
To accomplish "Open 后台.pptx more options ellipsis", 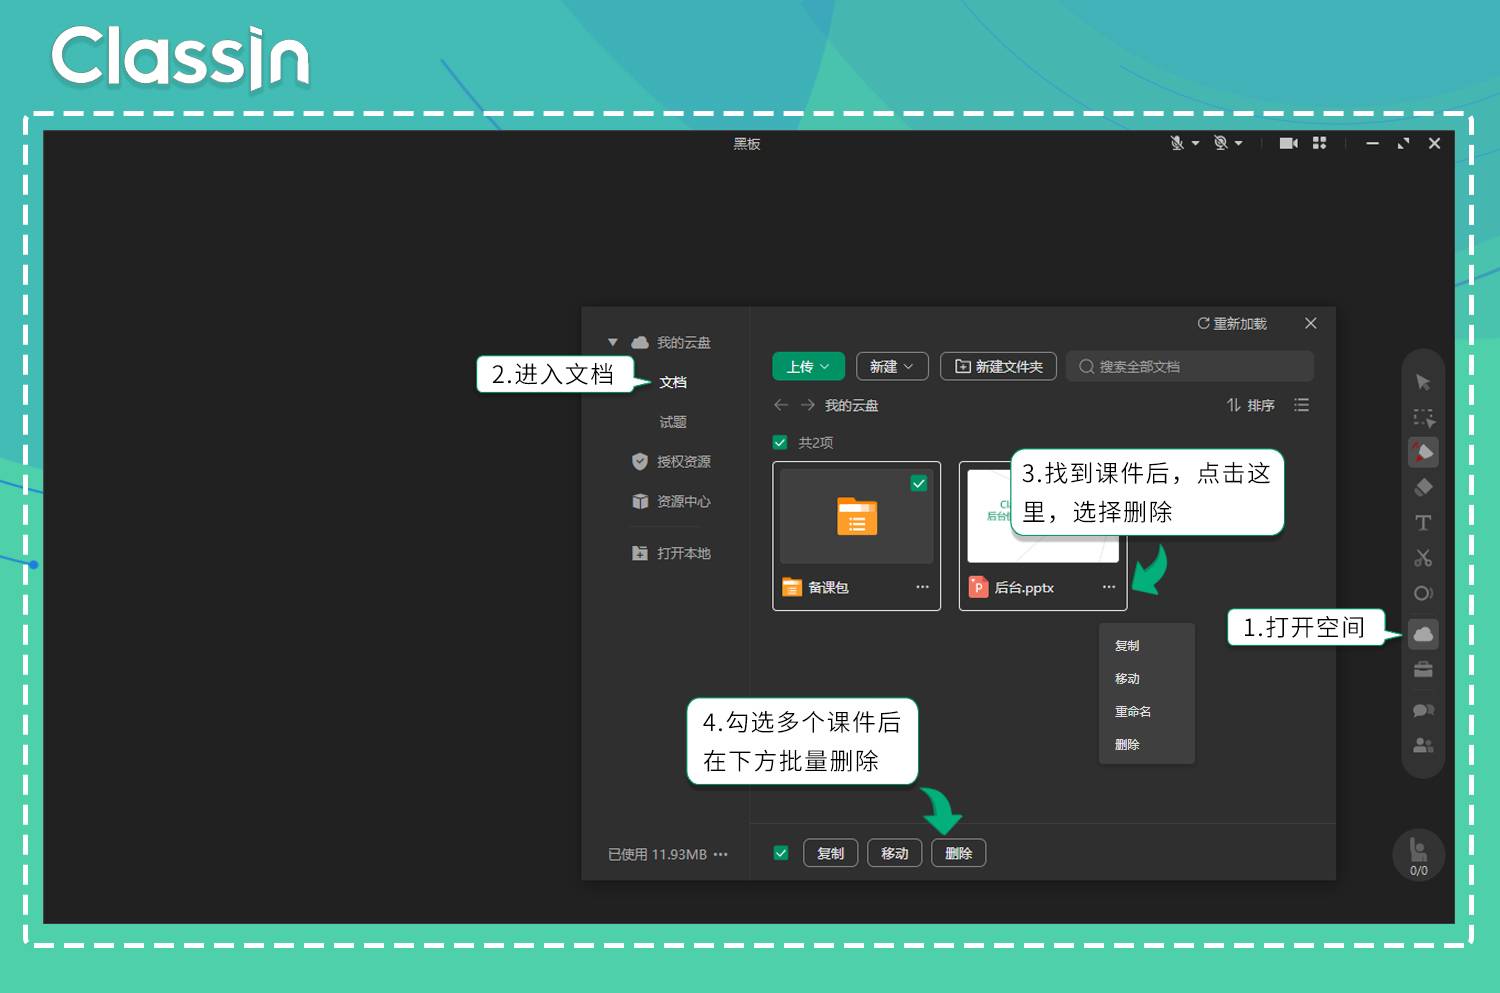I will pos(1108,587).
